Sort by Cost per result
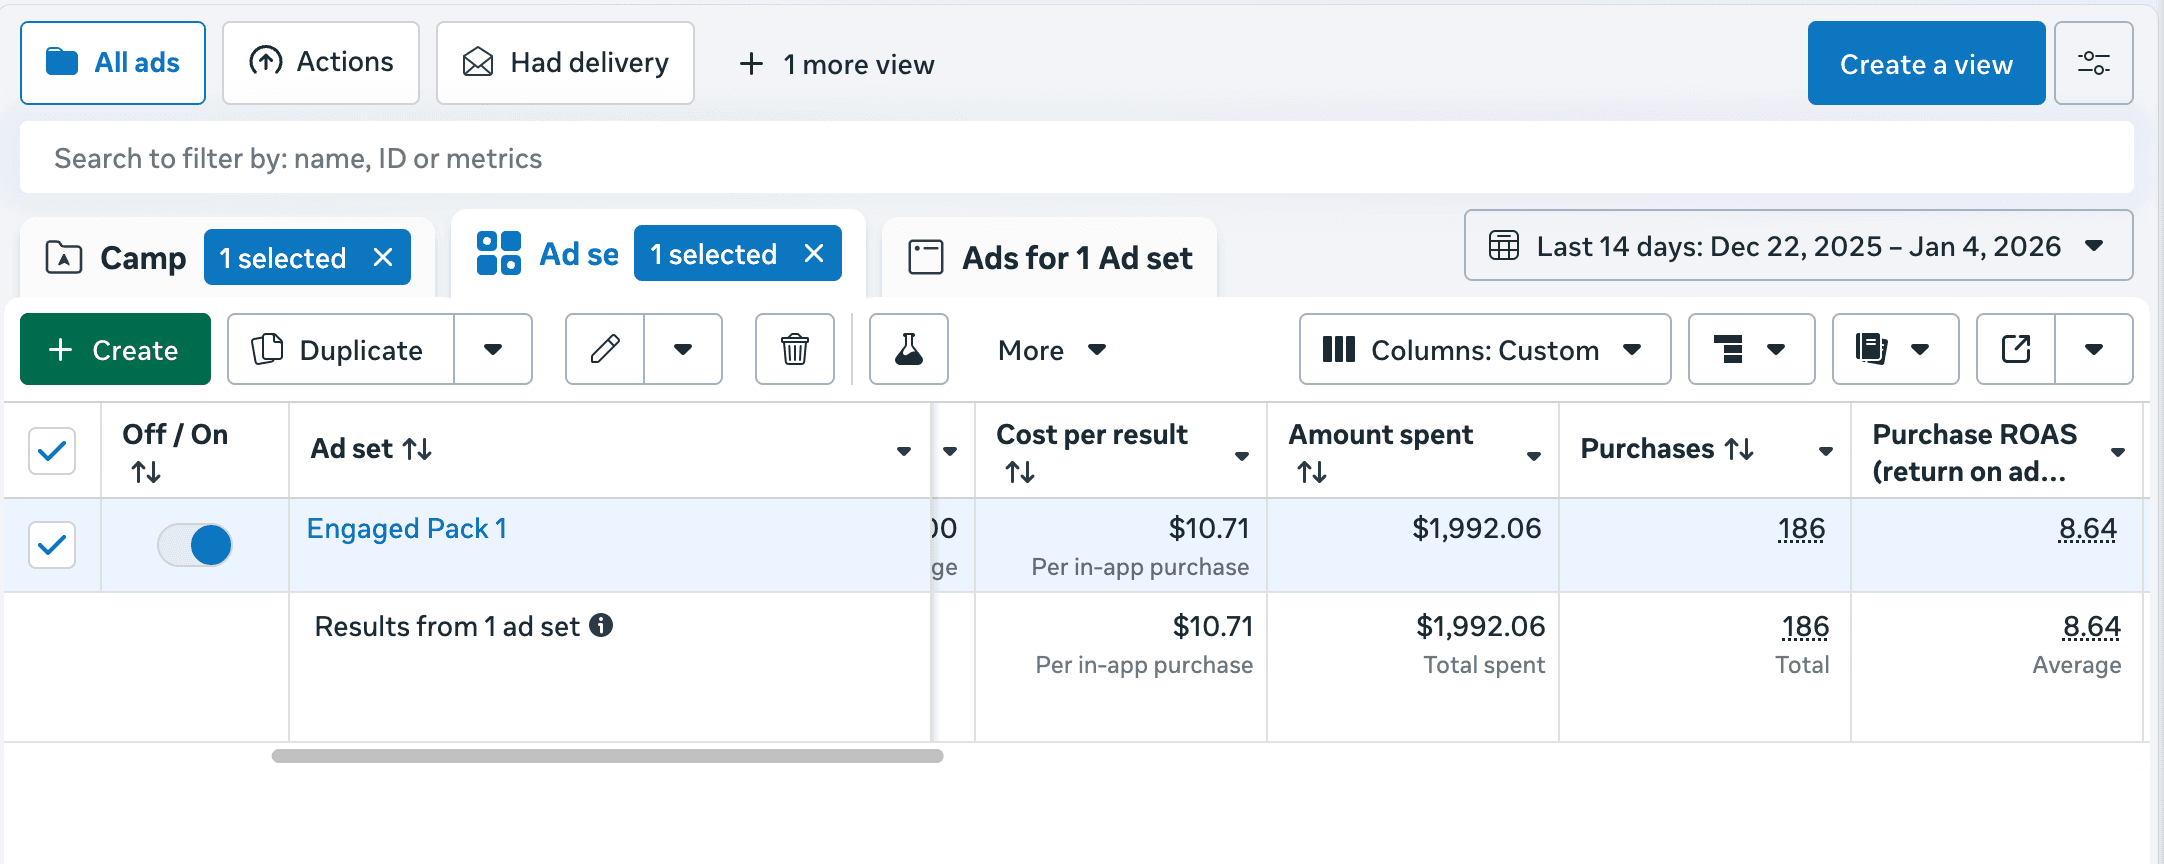 [x=1020, y=471]
